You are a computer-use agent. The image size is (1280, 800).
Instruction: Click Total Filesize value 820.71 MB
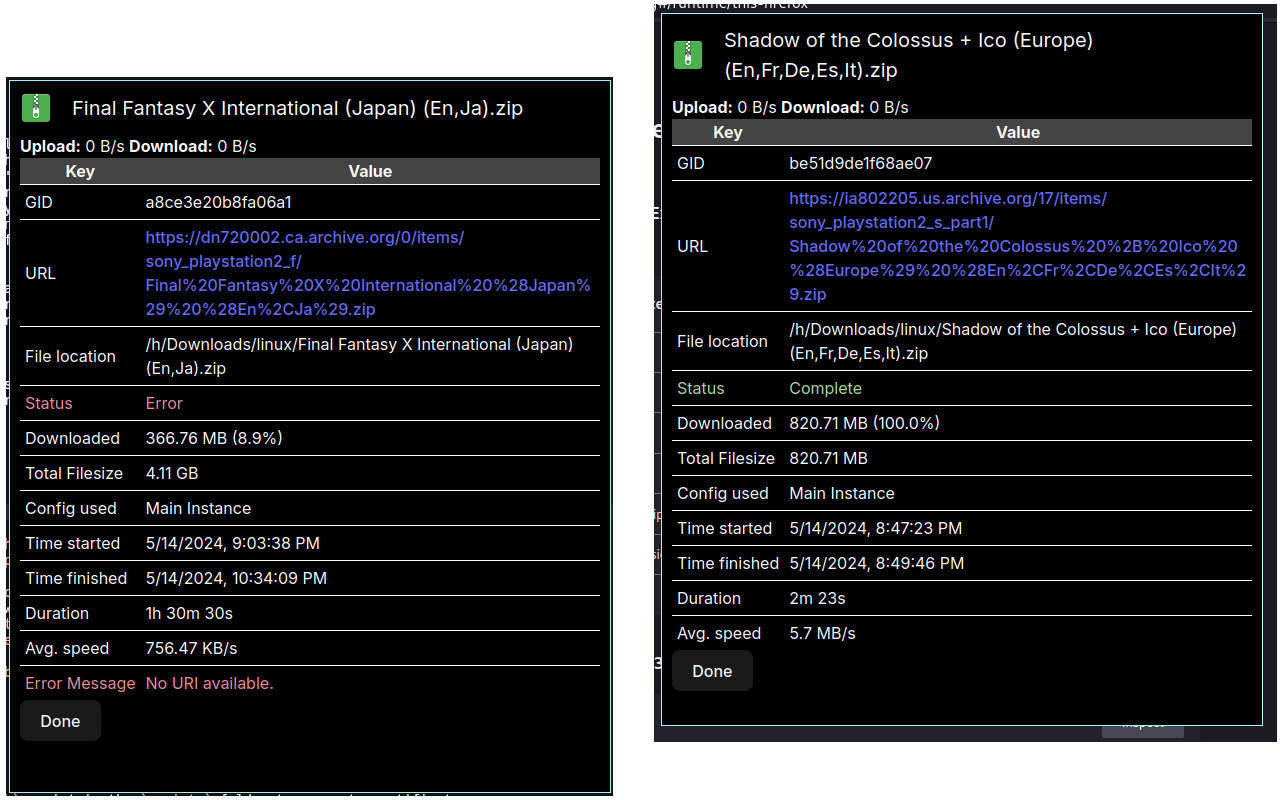click(x=828, y=458)
